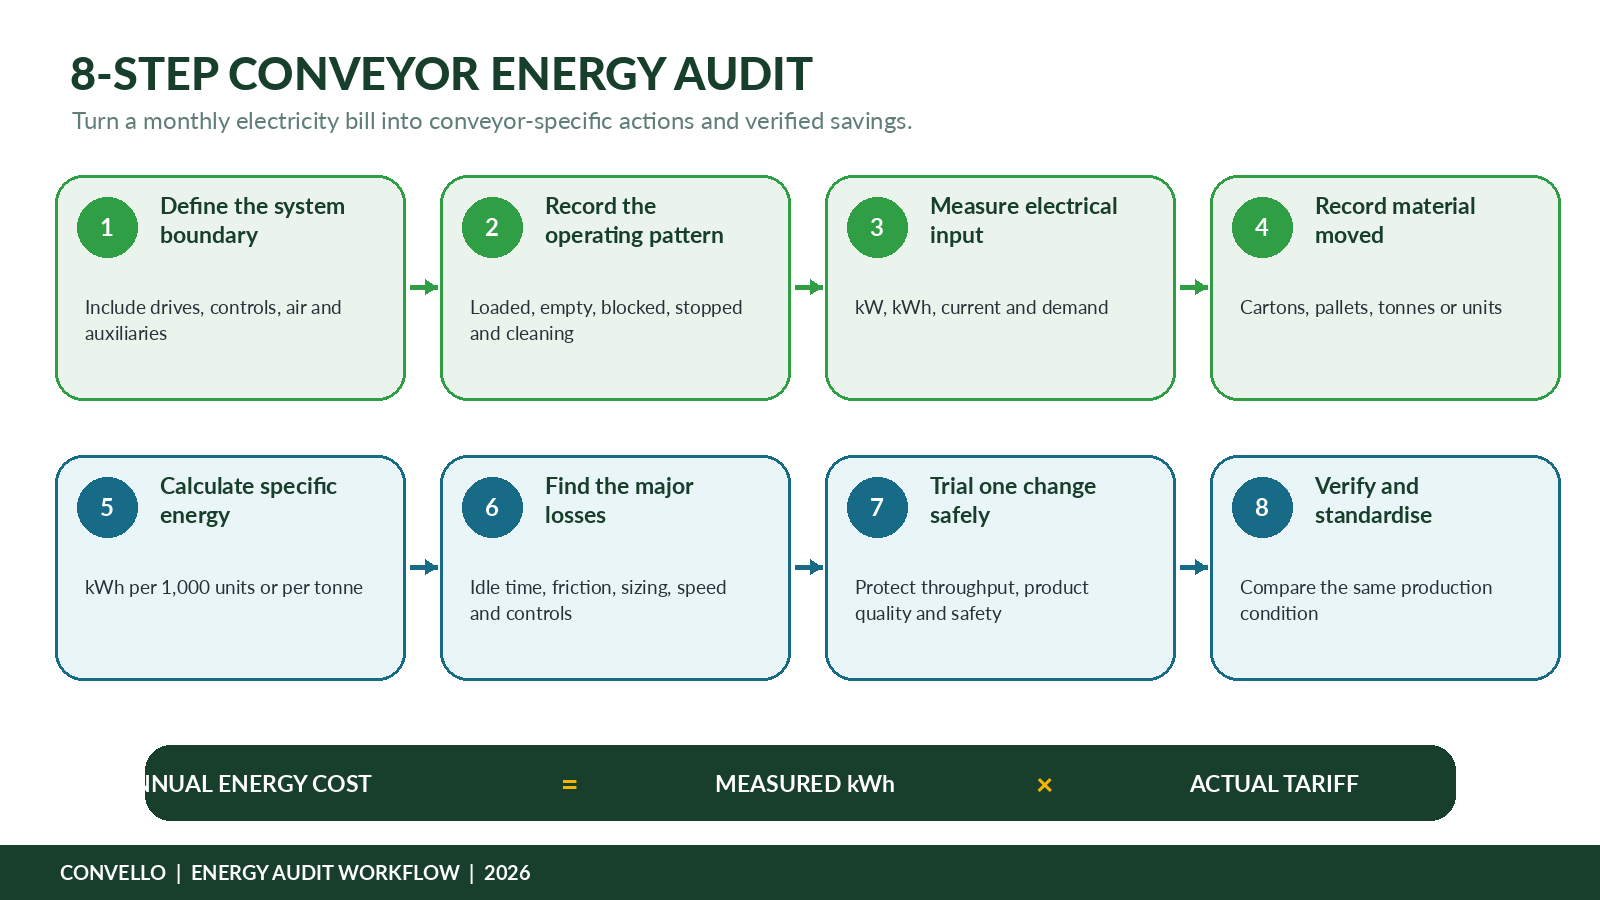The width and height of the screenshot is (1600, 900).
Task: Click "Protect throughput, product quality and safety" text
Action: point(972,600)
